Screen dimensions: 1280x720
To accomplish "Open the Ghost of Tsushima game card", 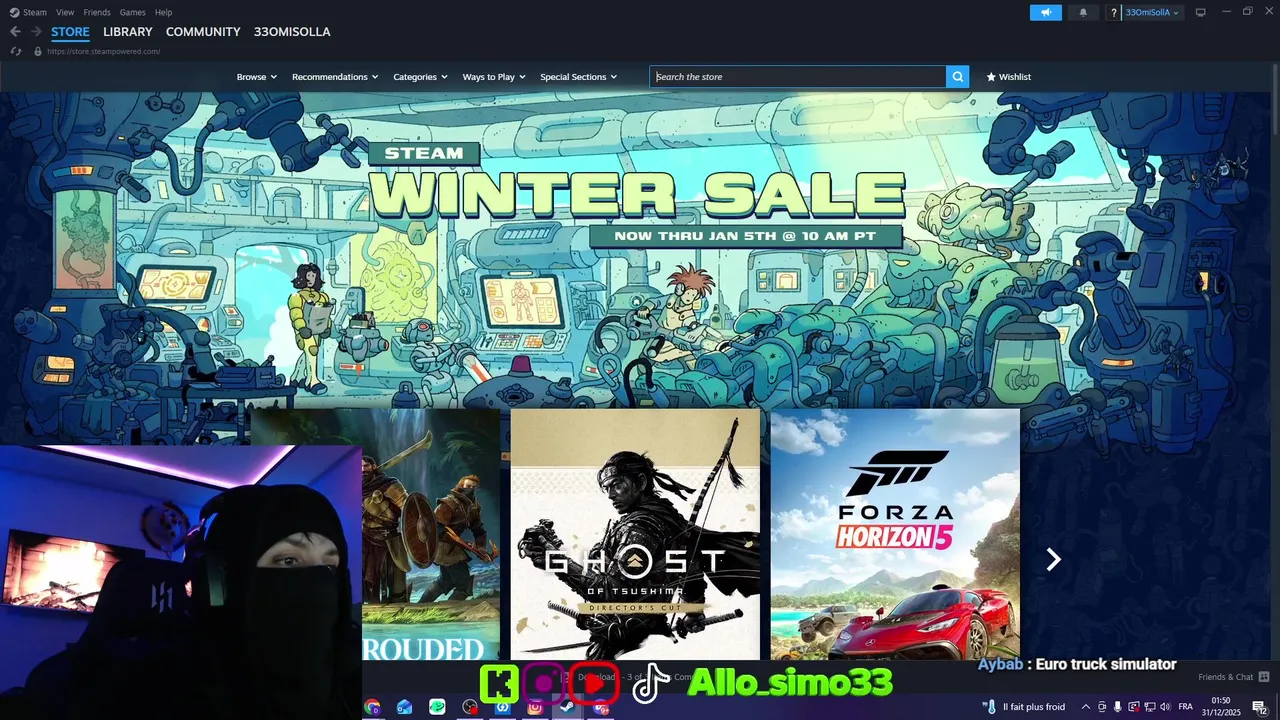I will 635,534.
